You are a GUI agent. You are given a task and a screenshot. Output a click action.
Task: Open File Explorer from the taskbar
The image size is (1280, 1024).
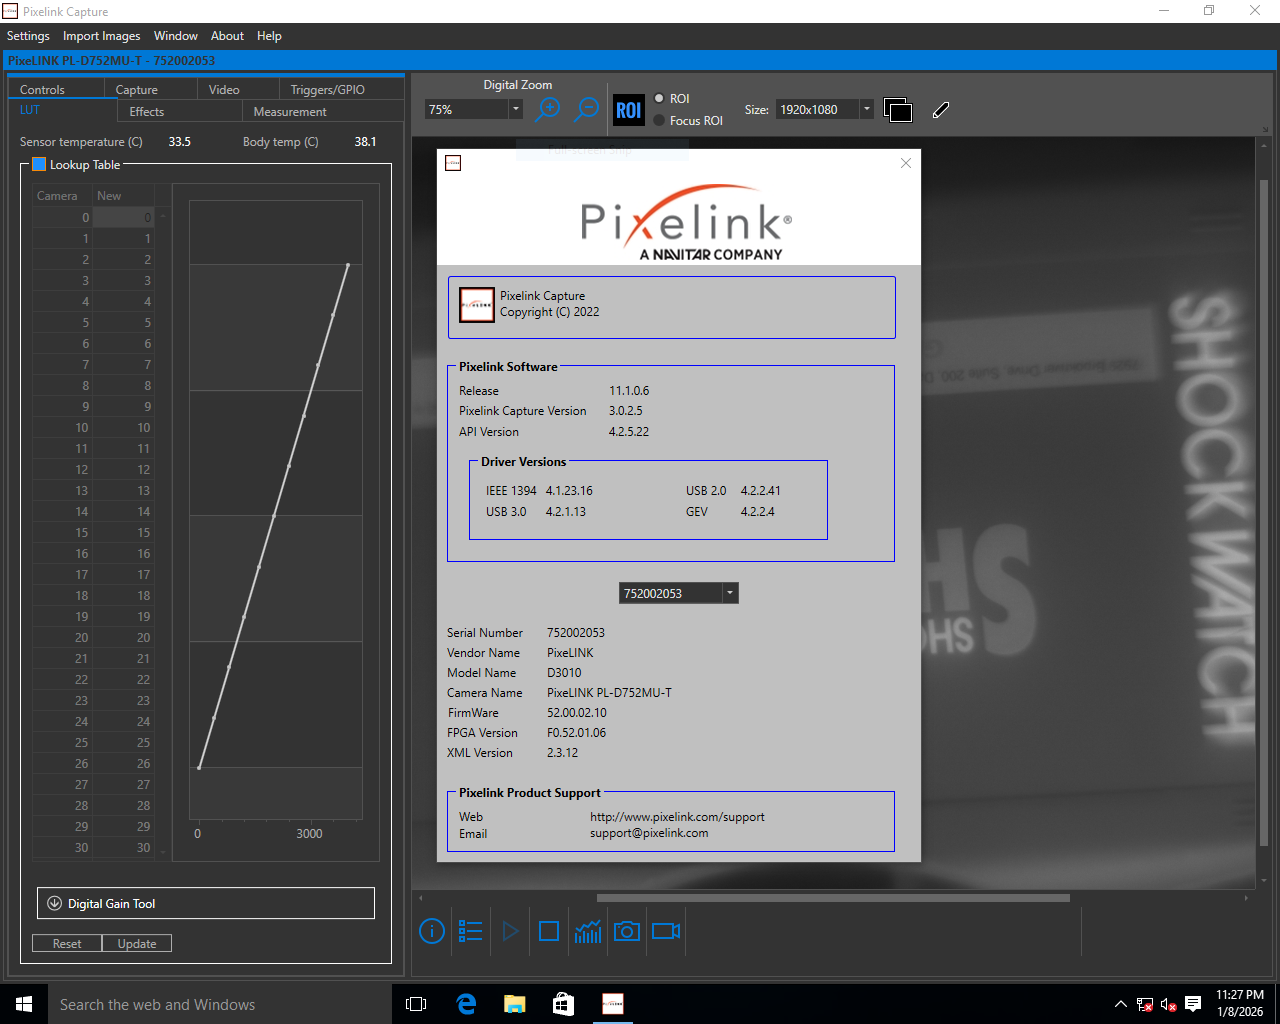tap(515, 1004)
